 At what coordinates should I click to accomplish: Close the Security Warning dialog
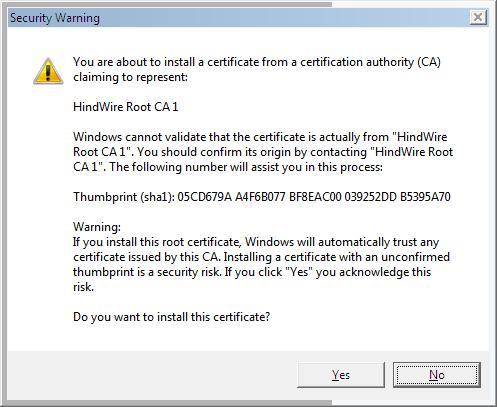point(478,17)
